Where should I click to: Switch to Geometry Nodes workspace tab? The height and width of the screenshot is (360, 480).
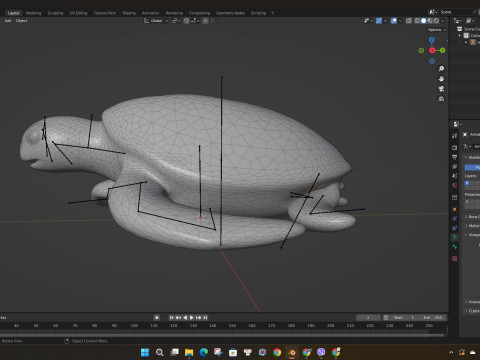tap(230, 13)
